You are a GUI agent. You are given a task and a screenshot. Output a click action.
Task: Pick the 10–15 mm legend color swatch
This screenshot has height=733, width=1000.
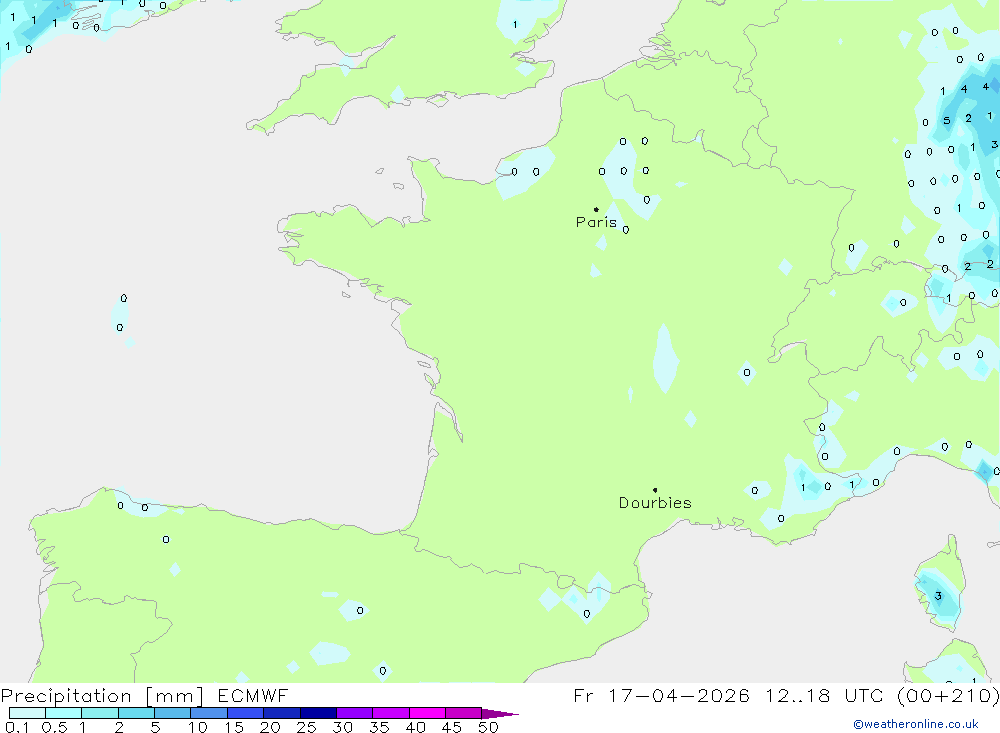coord(209,713)
